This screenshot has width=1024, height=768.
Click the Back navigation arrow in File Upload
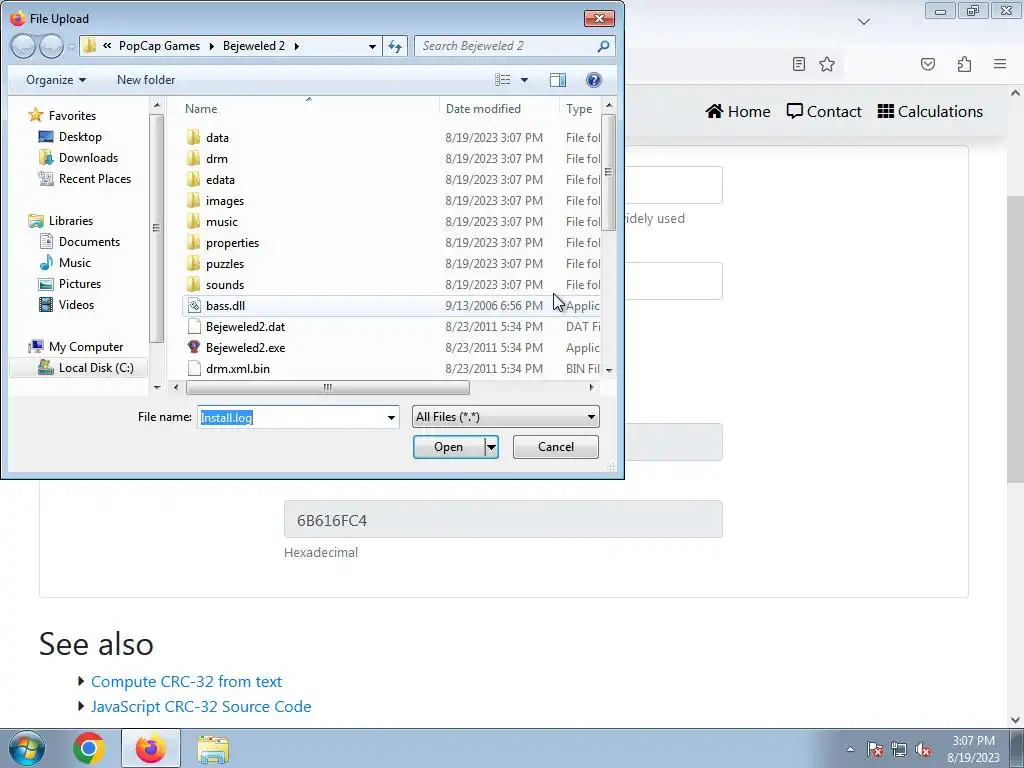click(24, 46)
